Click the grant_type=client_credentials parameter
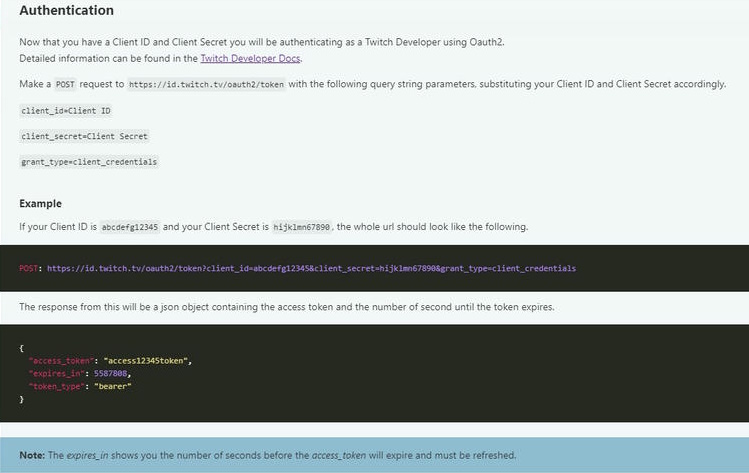The width and height of the screenshot is (749, 473). pyautogui.click(x=89, y=162)
